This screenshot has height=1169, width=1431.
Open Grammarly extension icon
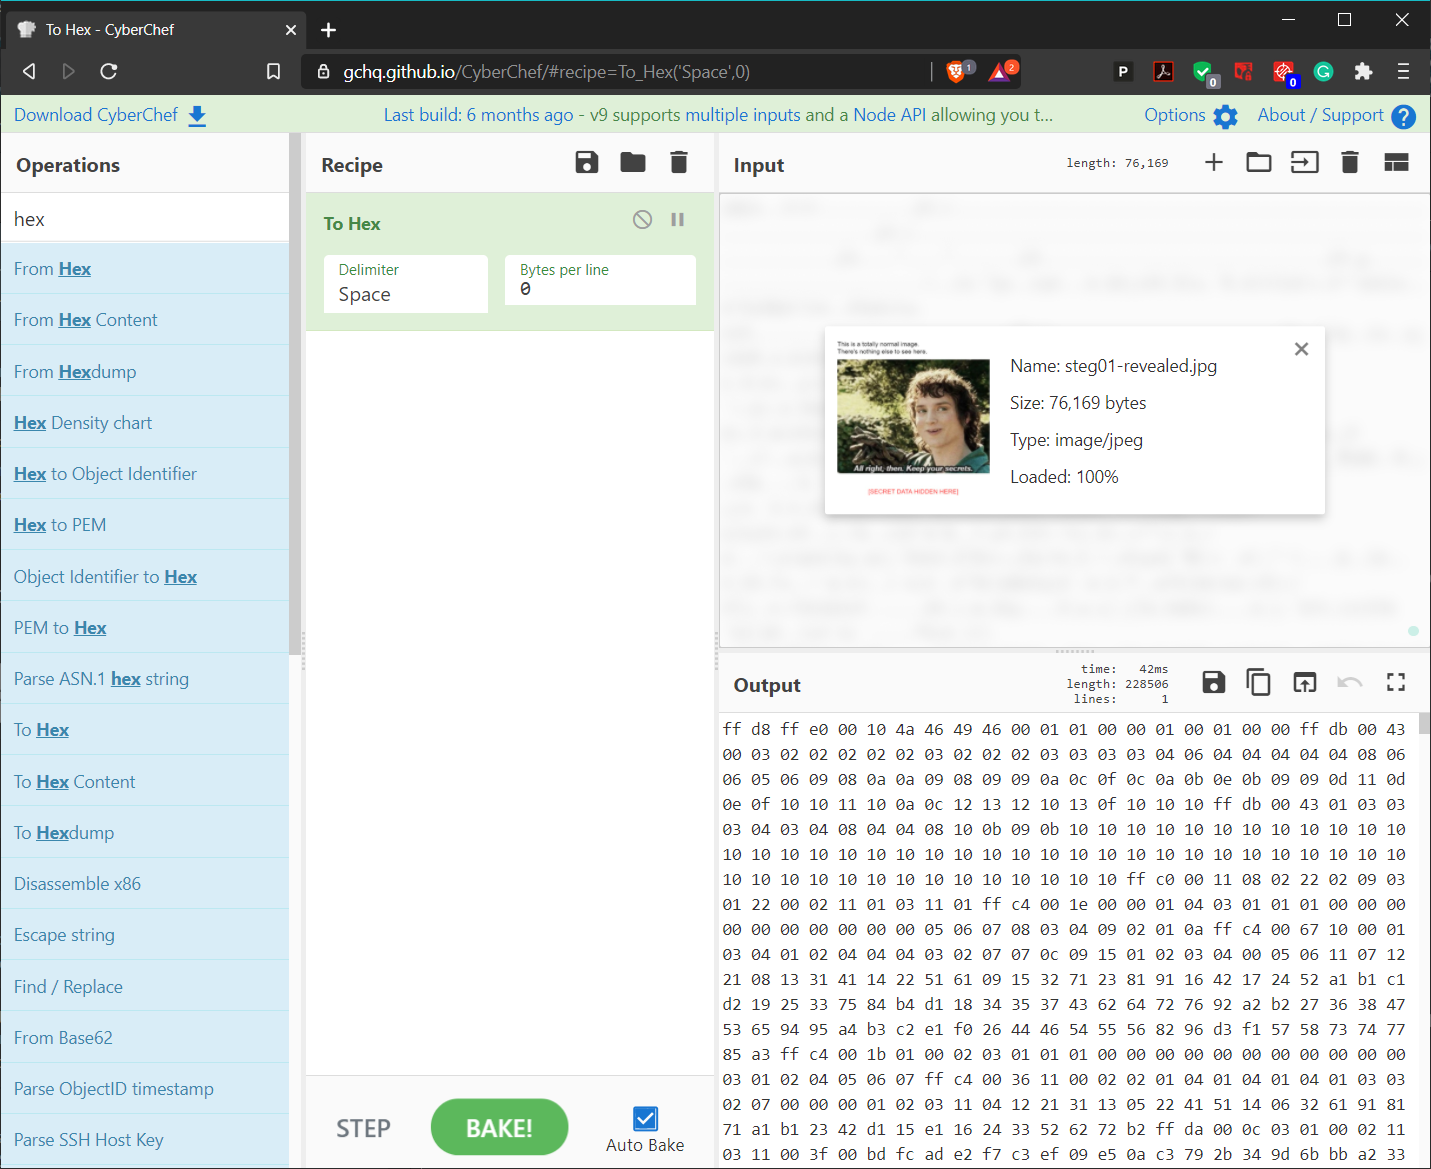pyautogui.click(x=1323, y=71)
